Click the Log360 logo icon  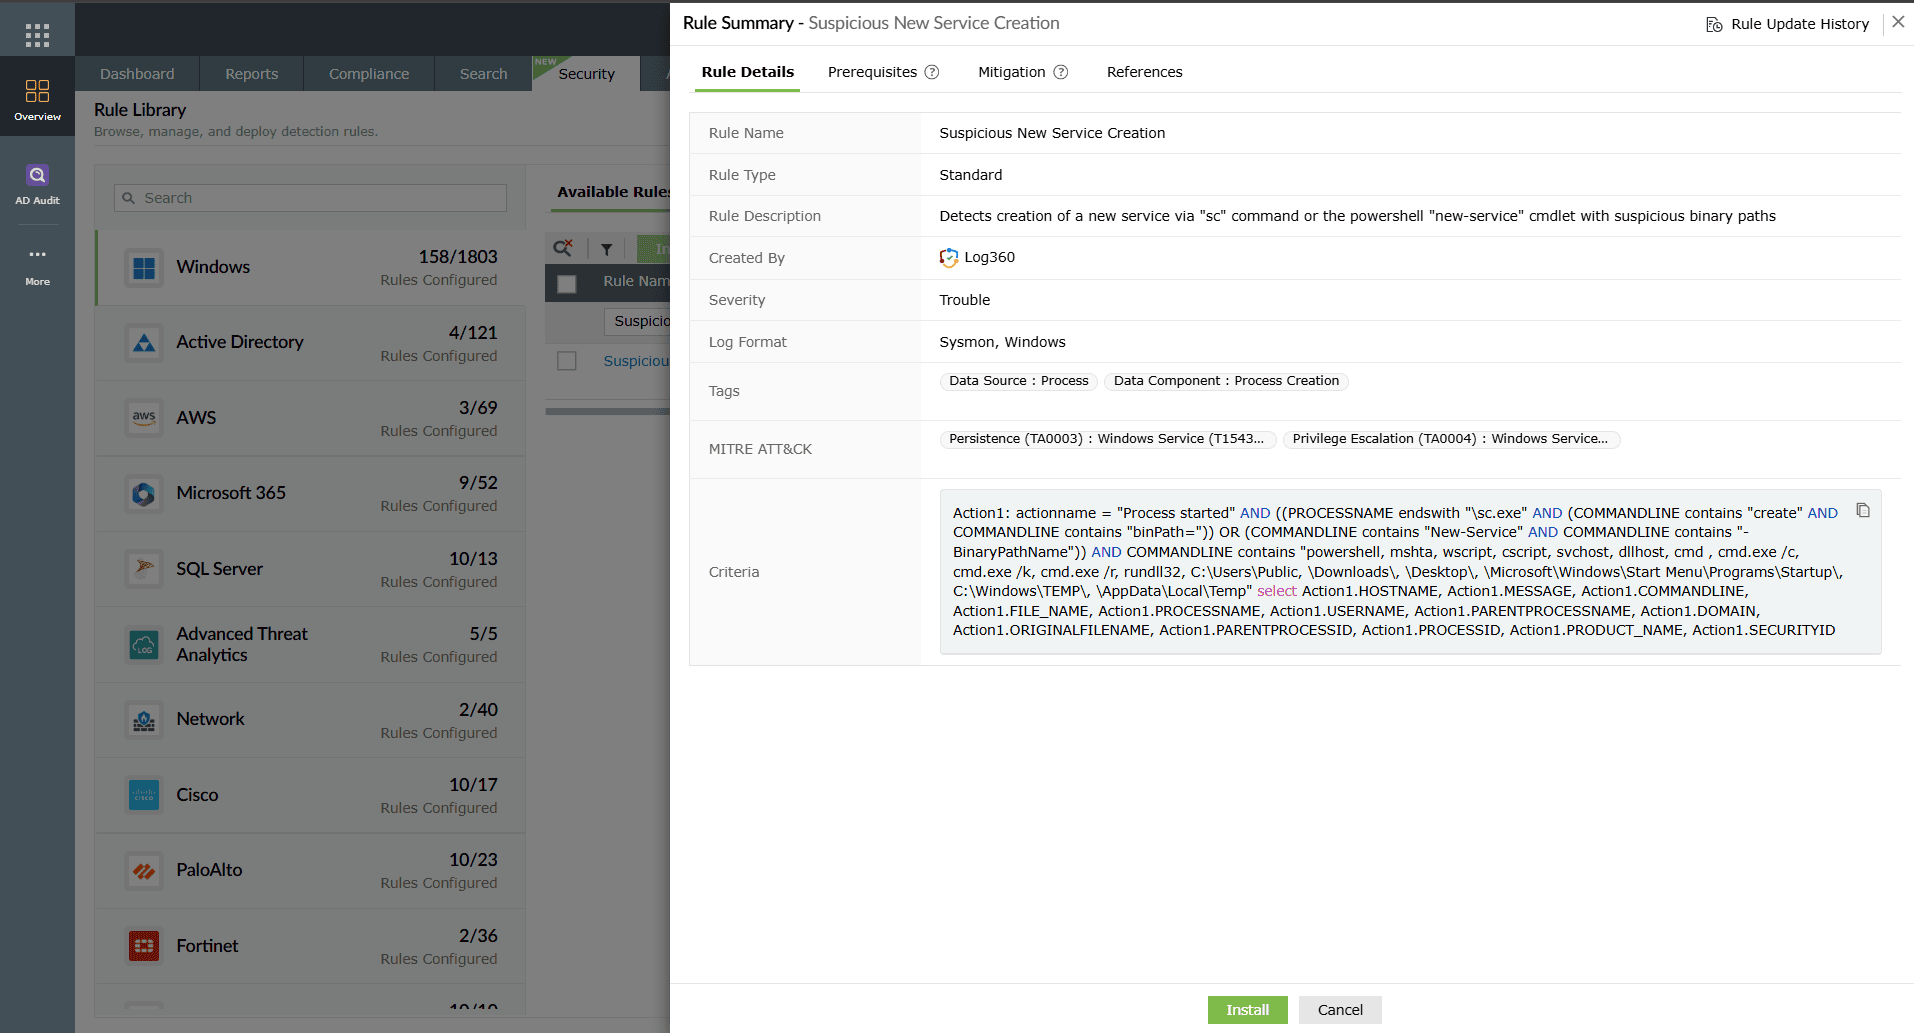click(949, 258)
